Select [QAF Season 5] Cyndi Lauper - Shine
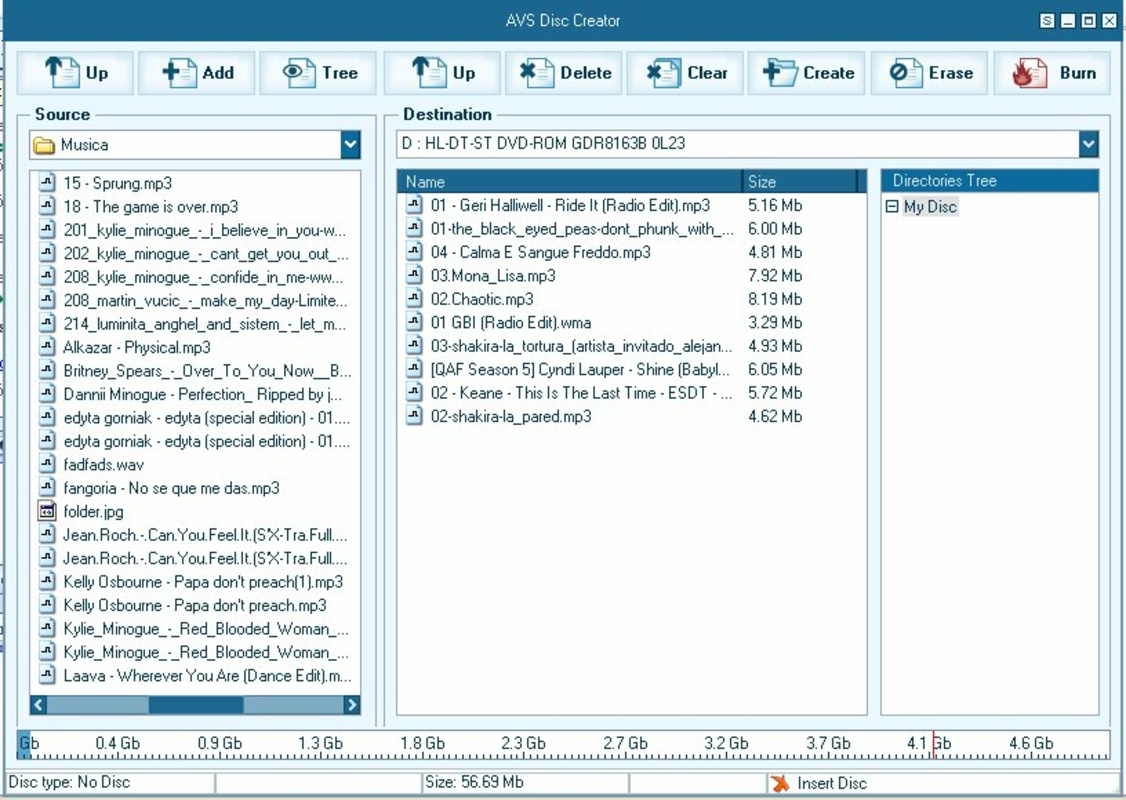 (580, 369)
